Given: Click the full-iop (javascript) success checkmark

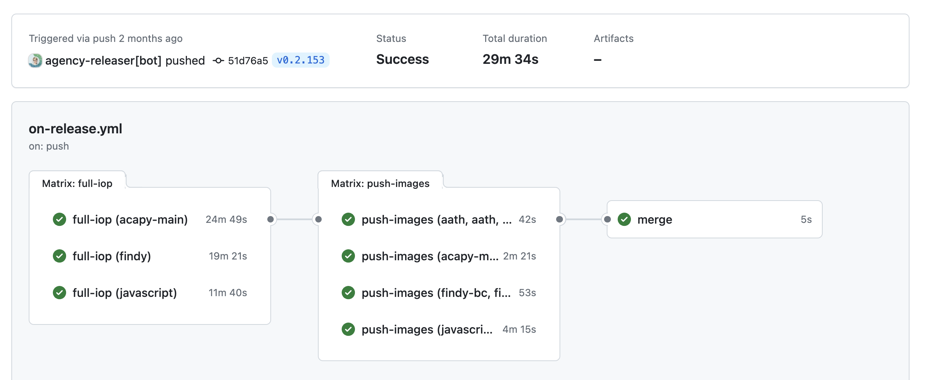Looking at the screenshot, I should pos(59,293).
